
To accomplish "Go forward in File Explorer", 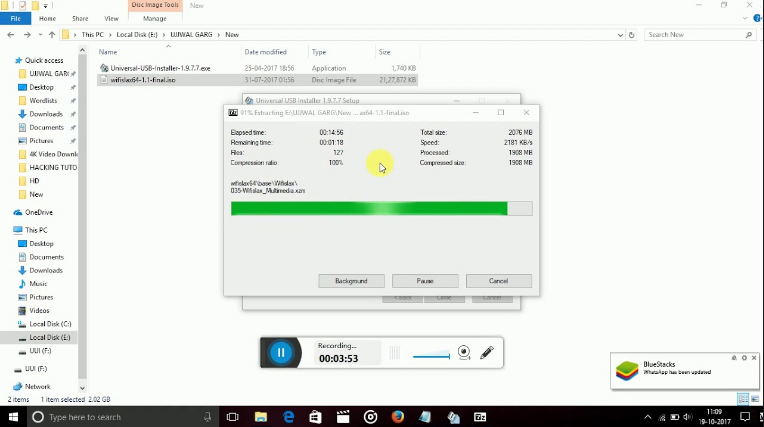I will coord(27,35).
